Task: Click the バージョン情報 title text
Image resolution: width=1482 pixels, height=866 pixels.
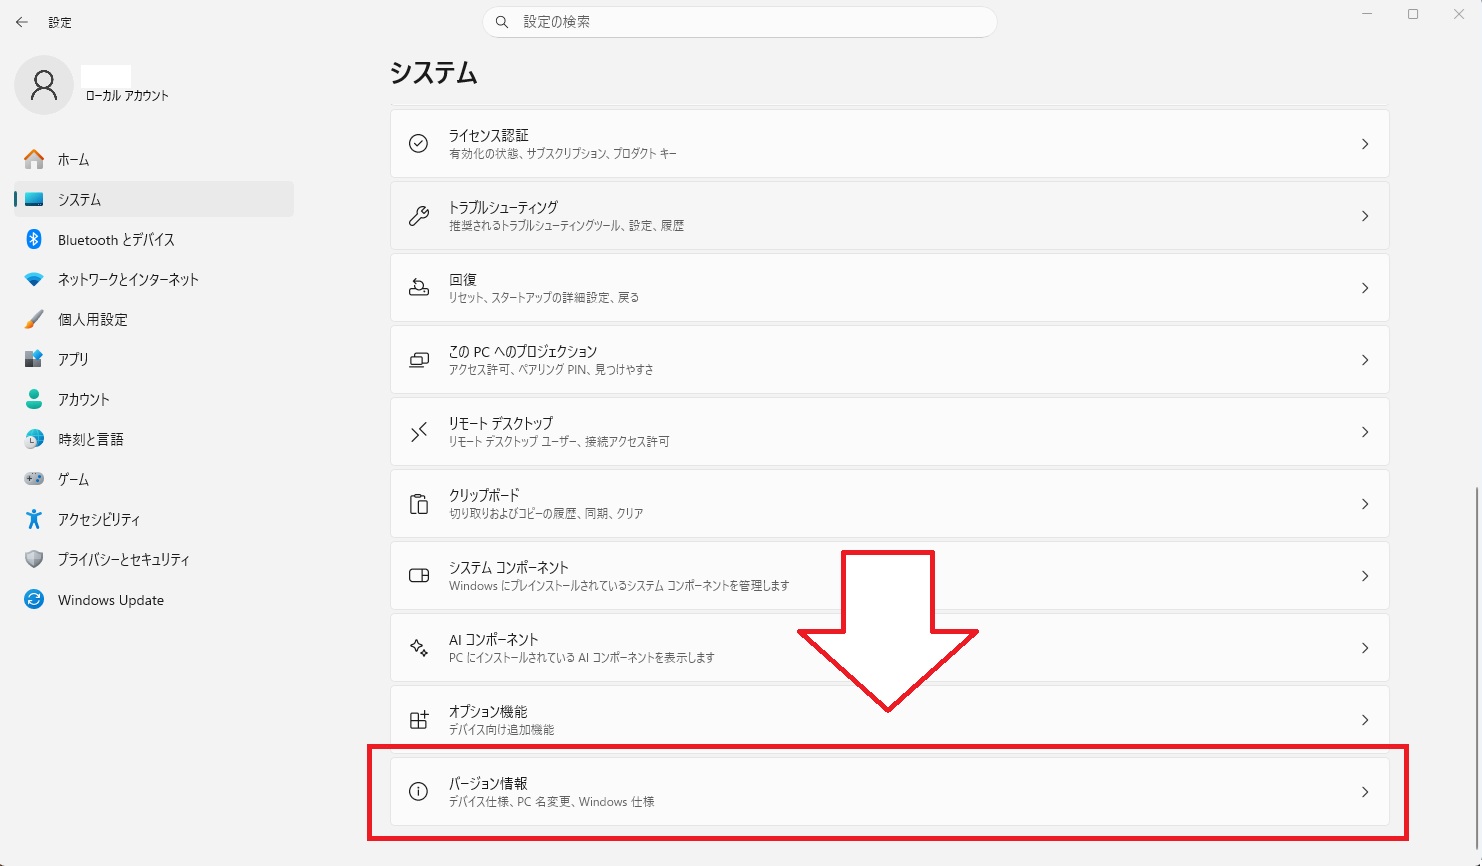Action: click(x=488, y=783)
